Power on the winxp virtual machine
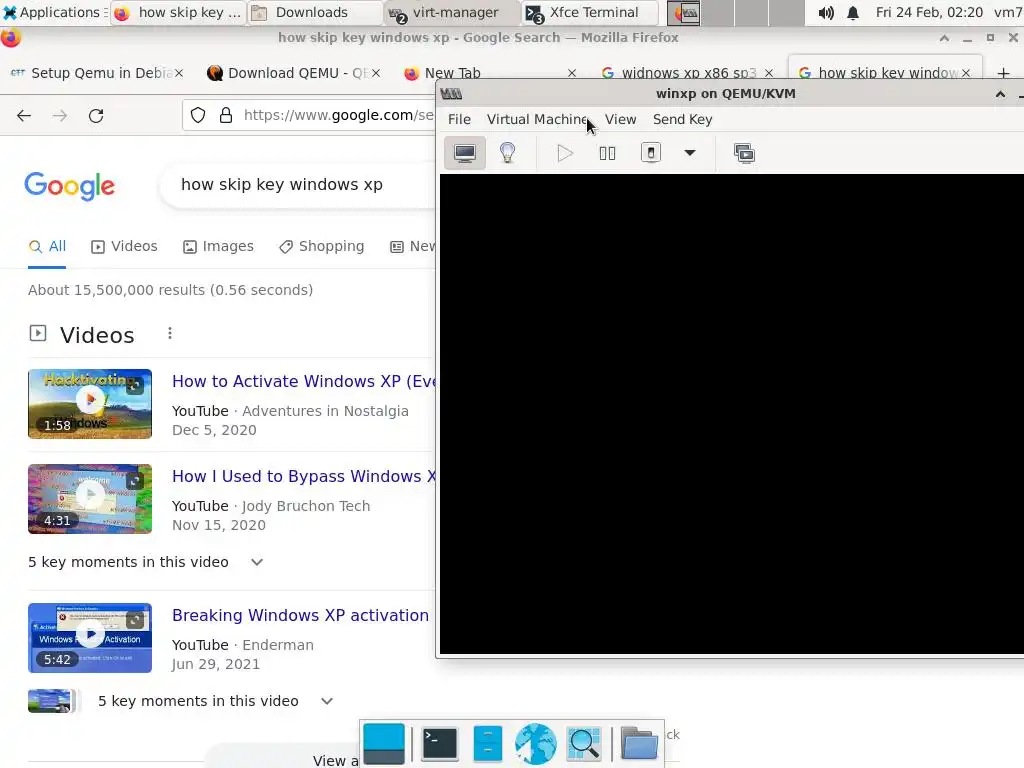Viewport: 1024px width, 768px height. pyautogui.click(x=565, y=153)
